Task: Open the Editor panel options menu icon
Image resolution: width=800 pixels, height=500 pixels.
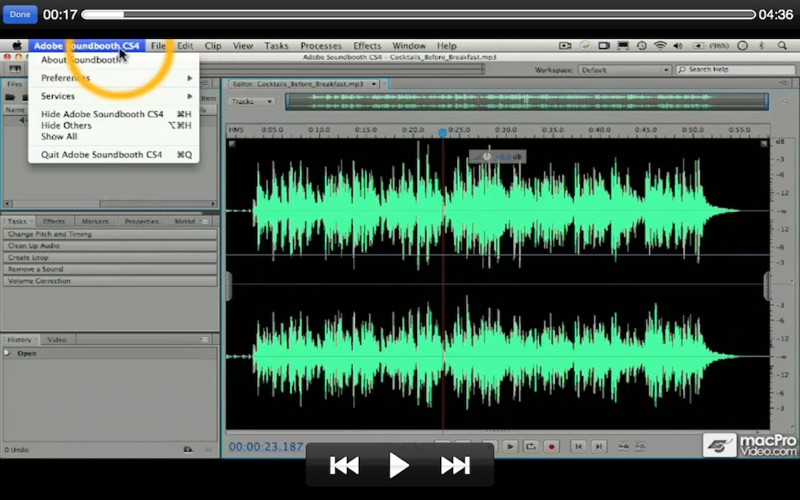Action: pyautogui.click(x=785, y=84)
